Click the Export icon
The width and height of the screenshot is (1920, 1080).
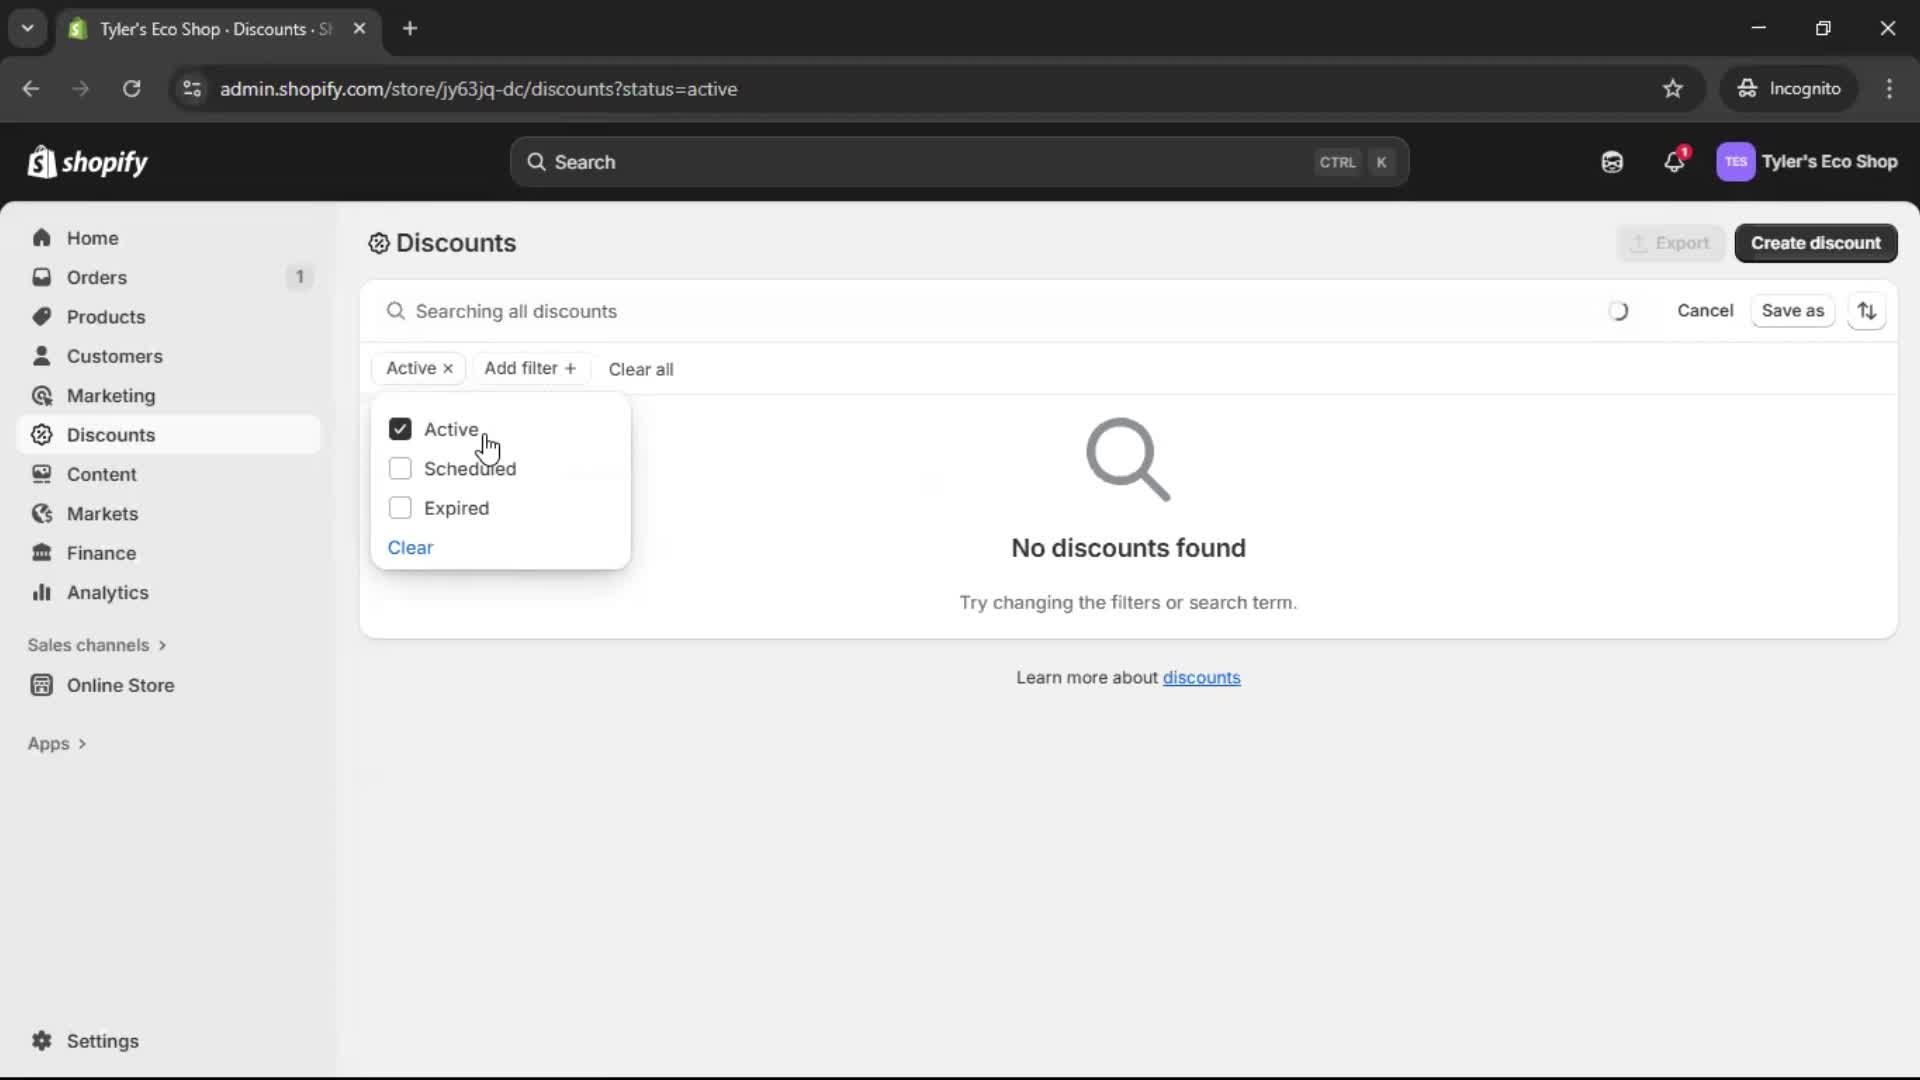pyautogui.click(x=1641, y=243)
